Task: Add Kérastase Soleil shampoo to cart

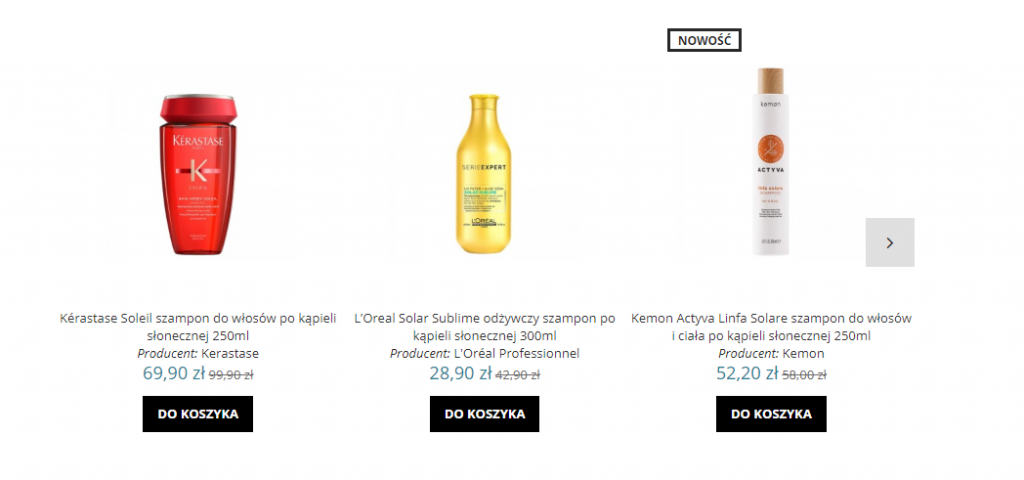Action: click(198, 414)
